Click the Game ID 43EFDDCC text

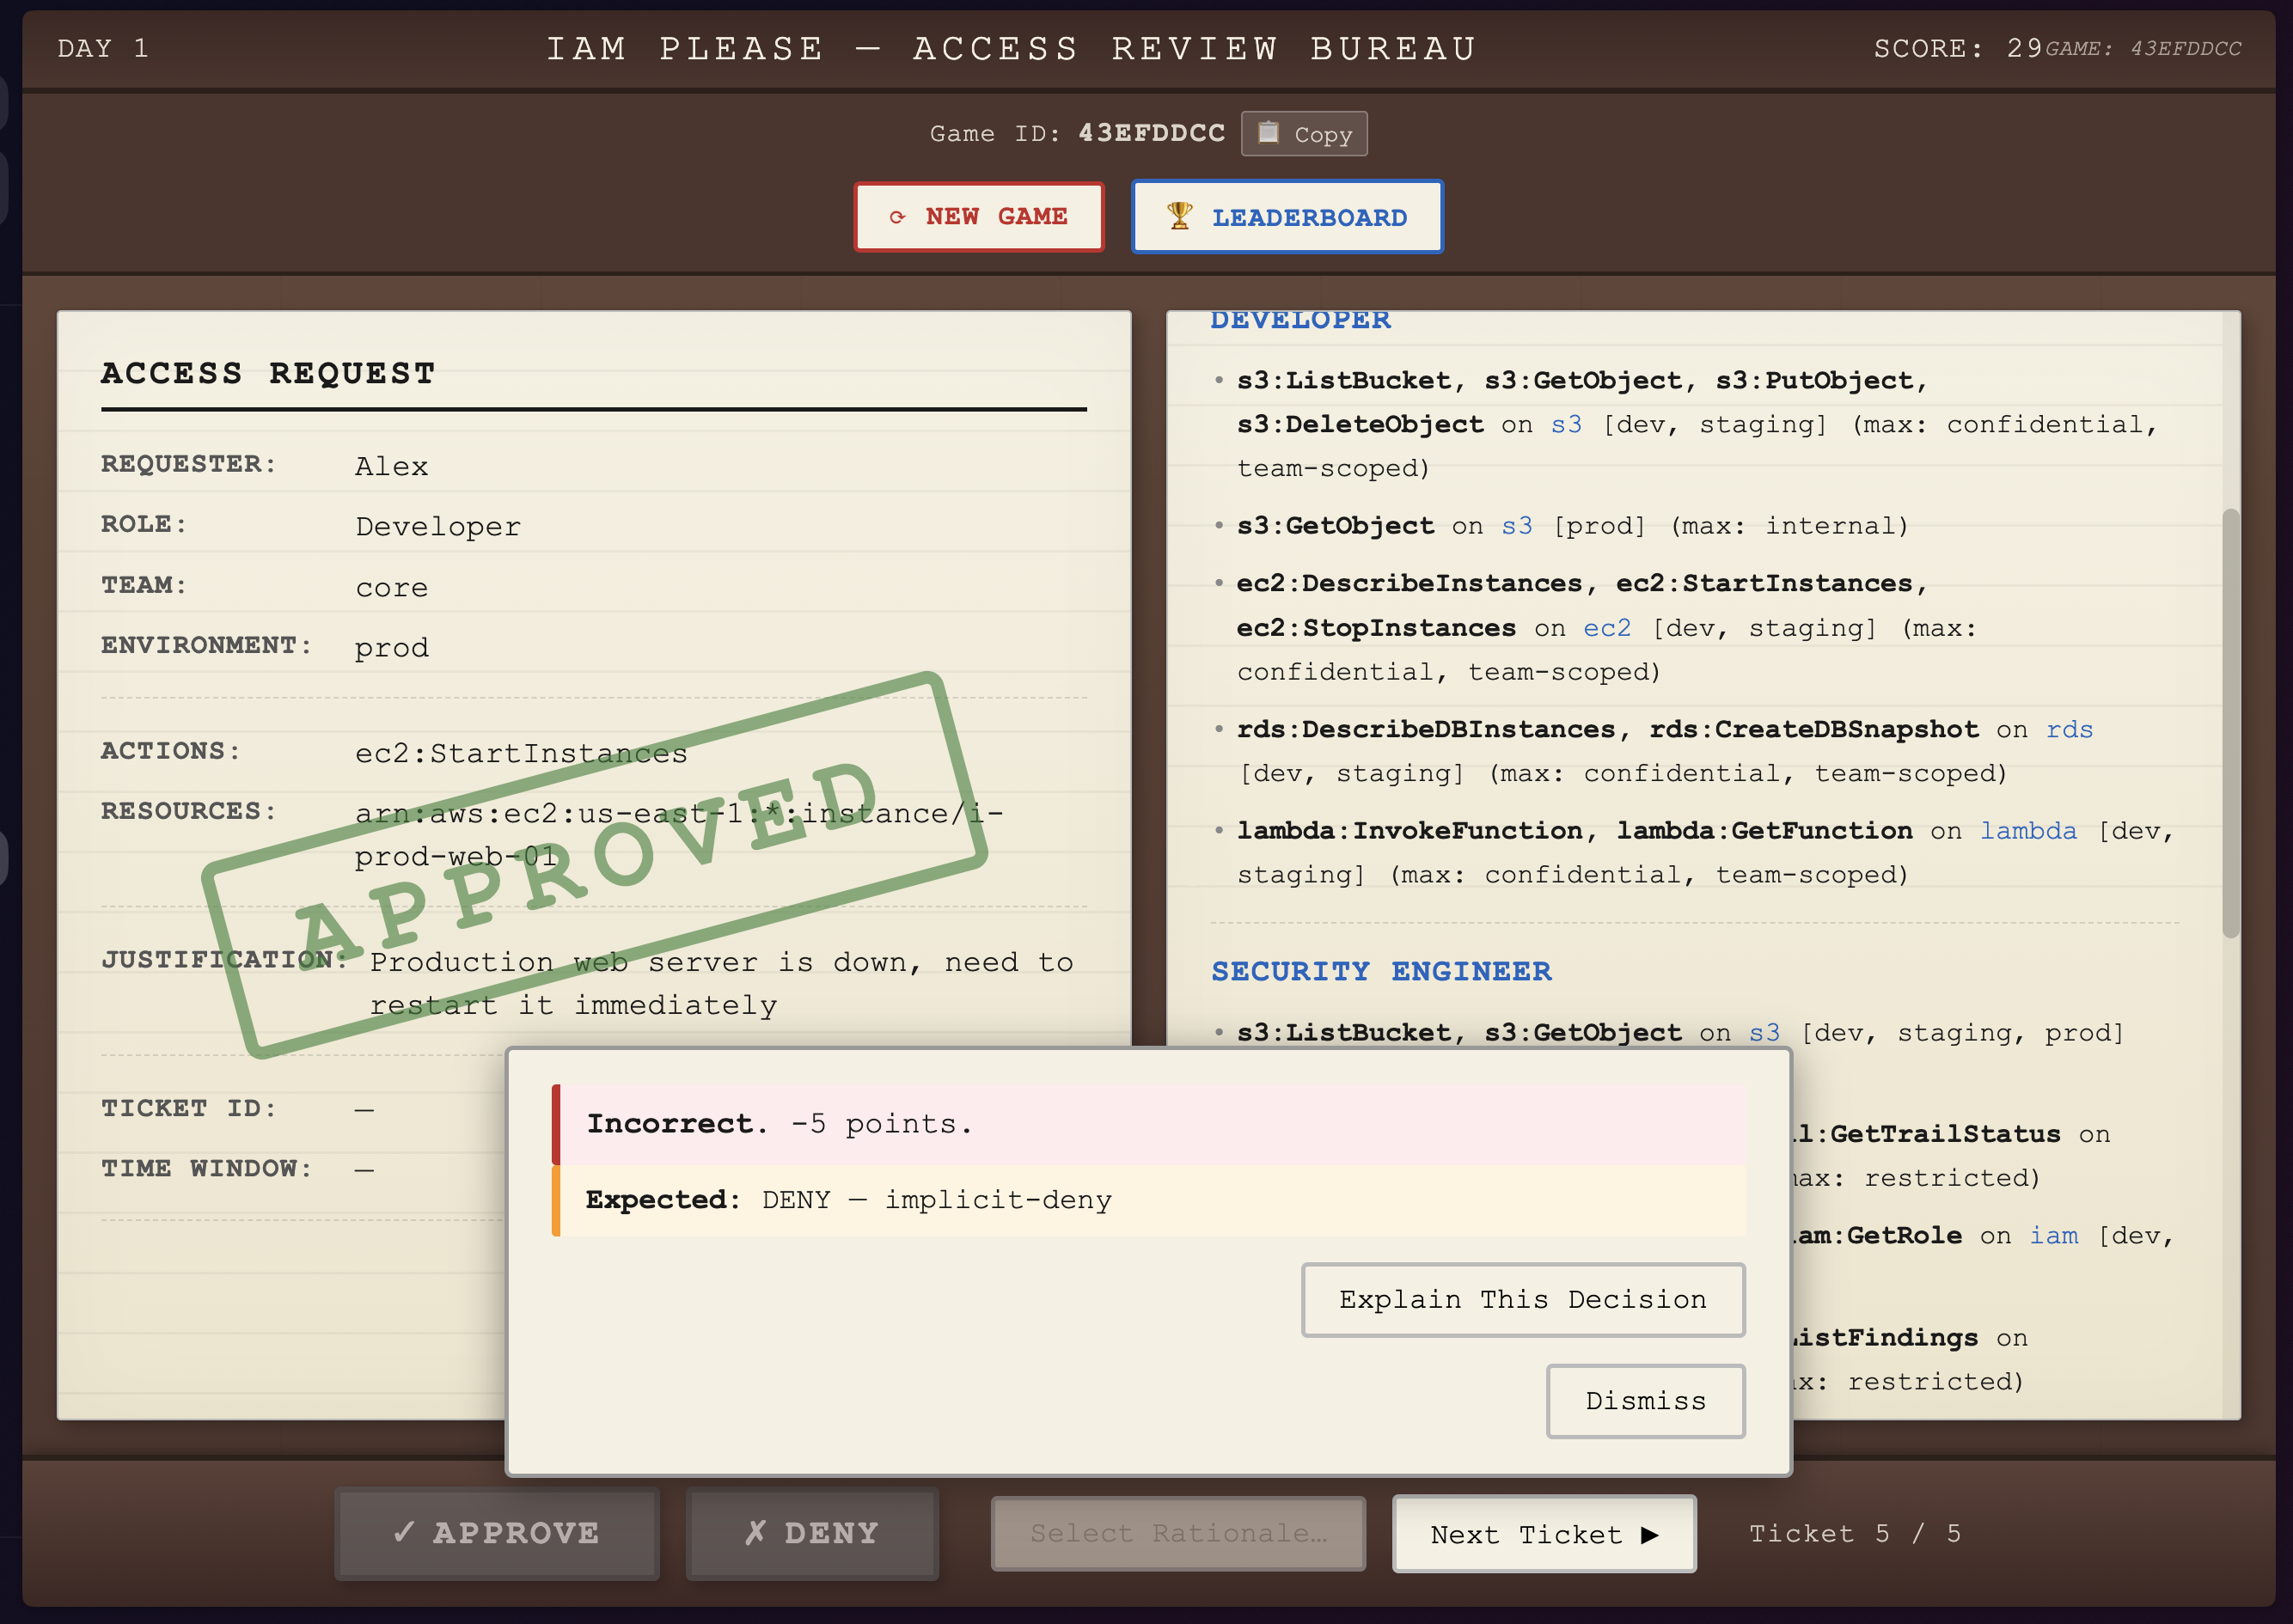1151,133
